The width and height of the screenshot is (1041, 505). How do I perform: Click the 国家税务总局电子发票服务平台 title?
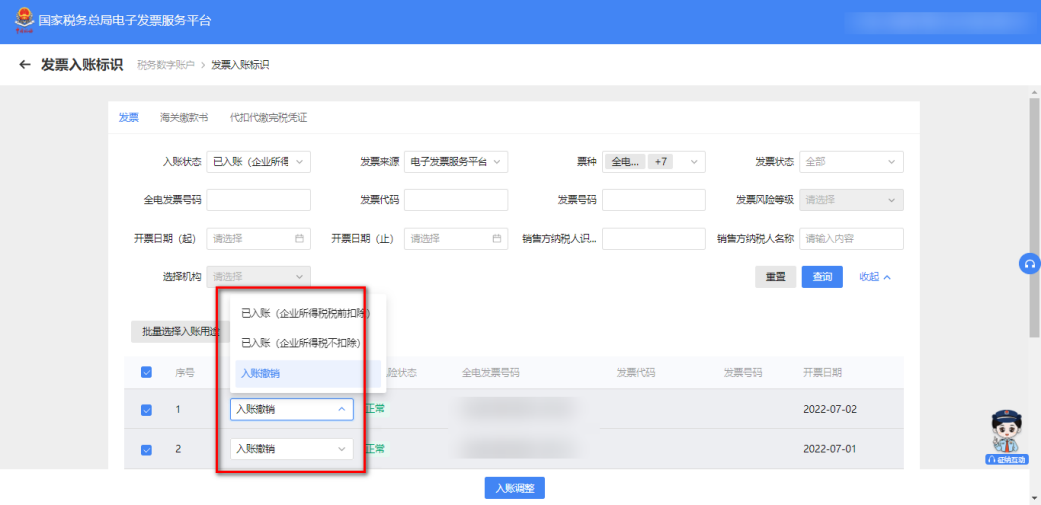125,21
